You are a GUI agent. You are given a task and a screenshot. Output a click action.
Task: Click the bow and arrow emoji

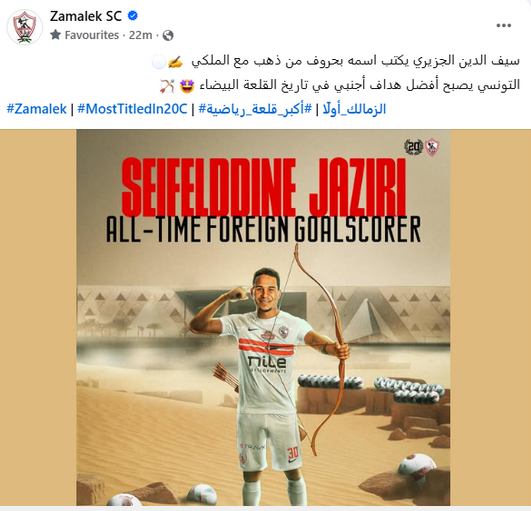pyautogui.click(x=167, y=86)
